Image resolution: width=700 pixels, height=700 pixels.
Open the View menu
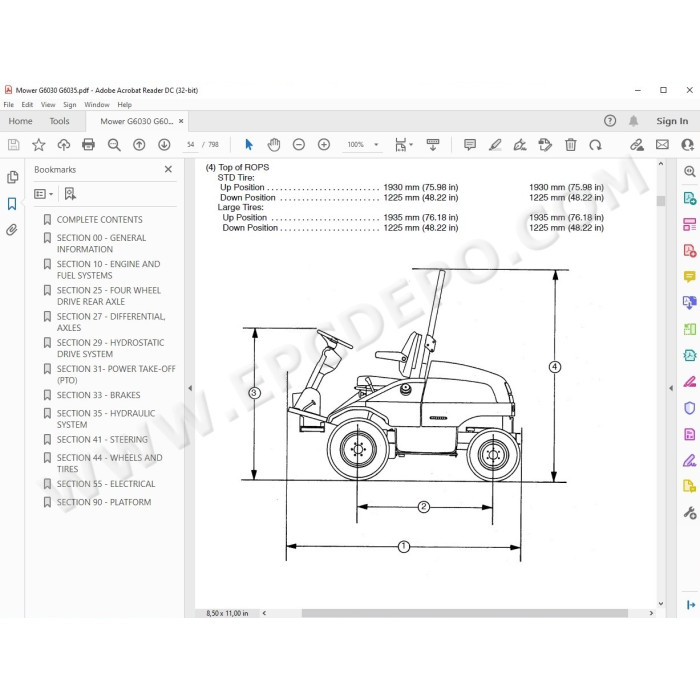(x=48, y=104)
